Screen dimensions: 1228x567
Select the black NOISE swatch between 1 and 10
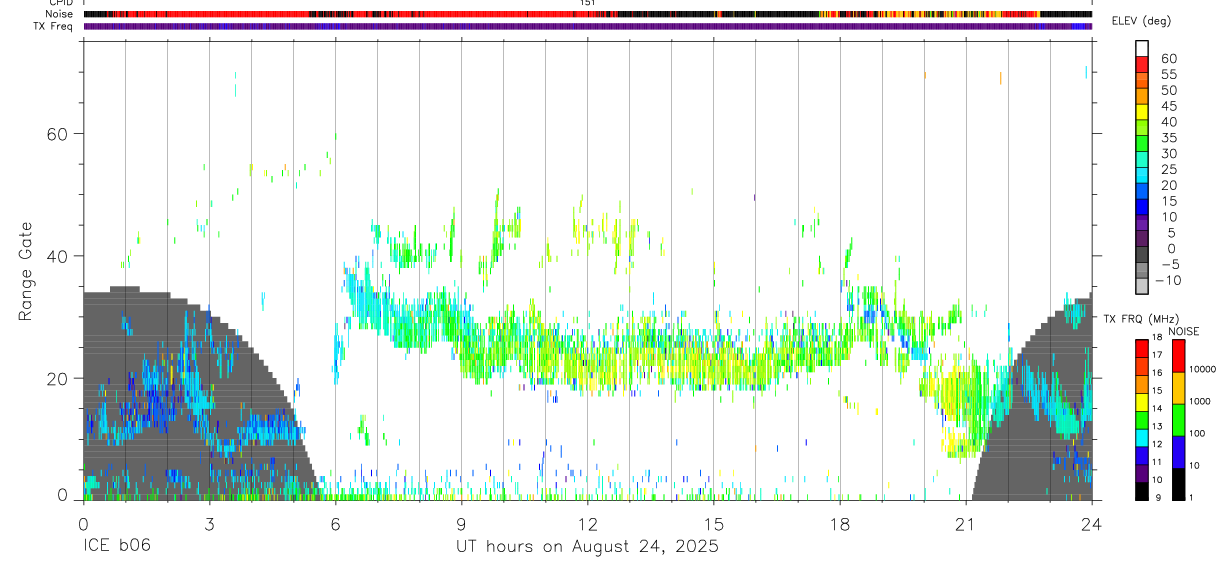[x=1178, y=482]
